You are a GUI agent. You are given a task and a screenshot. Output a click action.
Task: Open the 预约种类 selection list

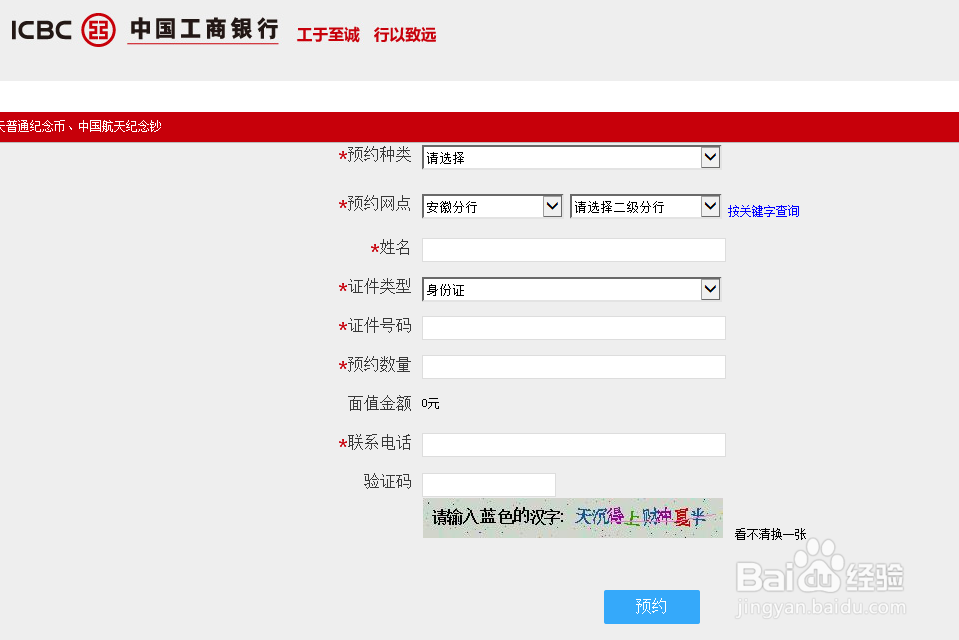(x=570, y=157)
